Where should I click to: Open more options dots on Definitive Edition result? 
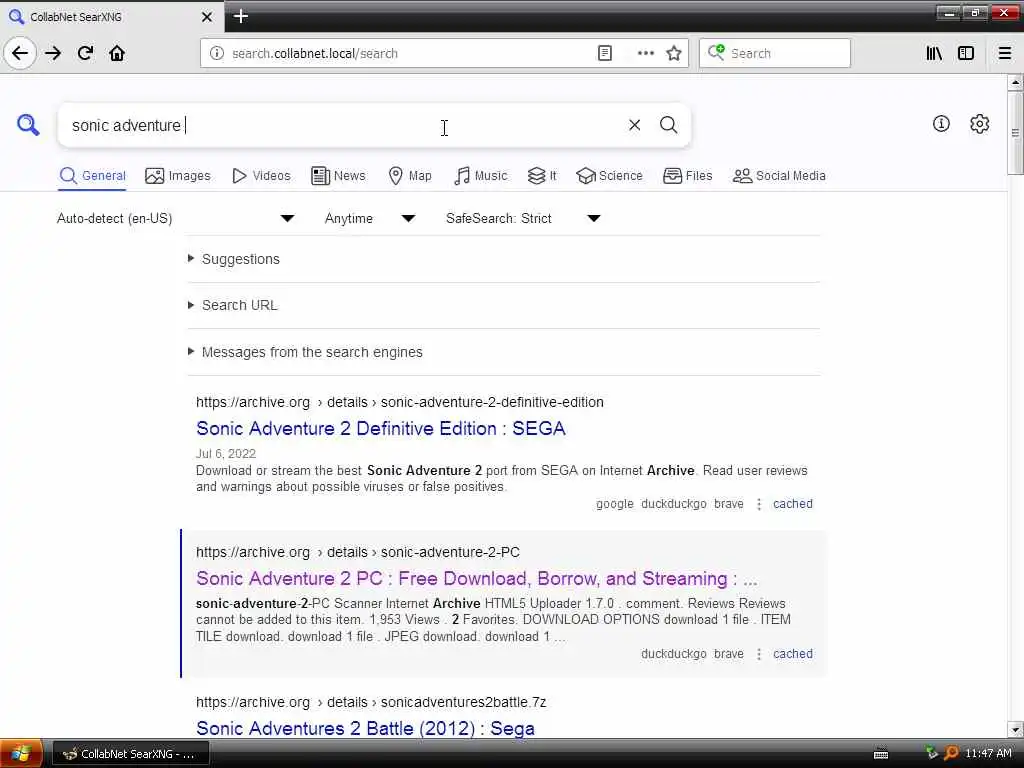coord(759,504)
